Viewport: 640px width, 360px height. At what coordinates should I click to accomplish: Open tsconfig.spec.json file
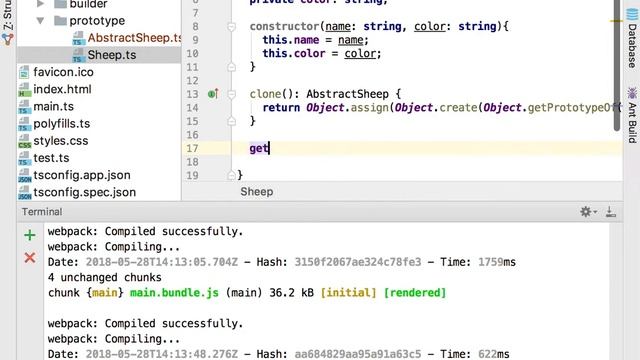point(84,192)
